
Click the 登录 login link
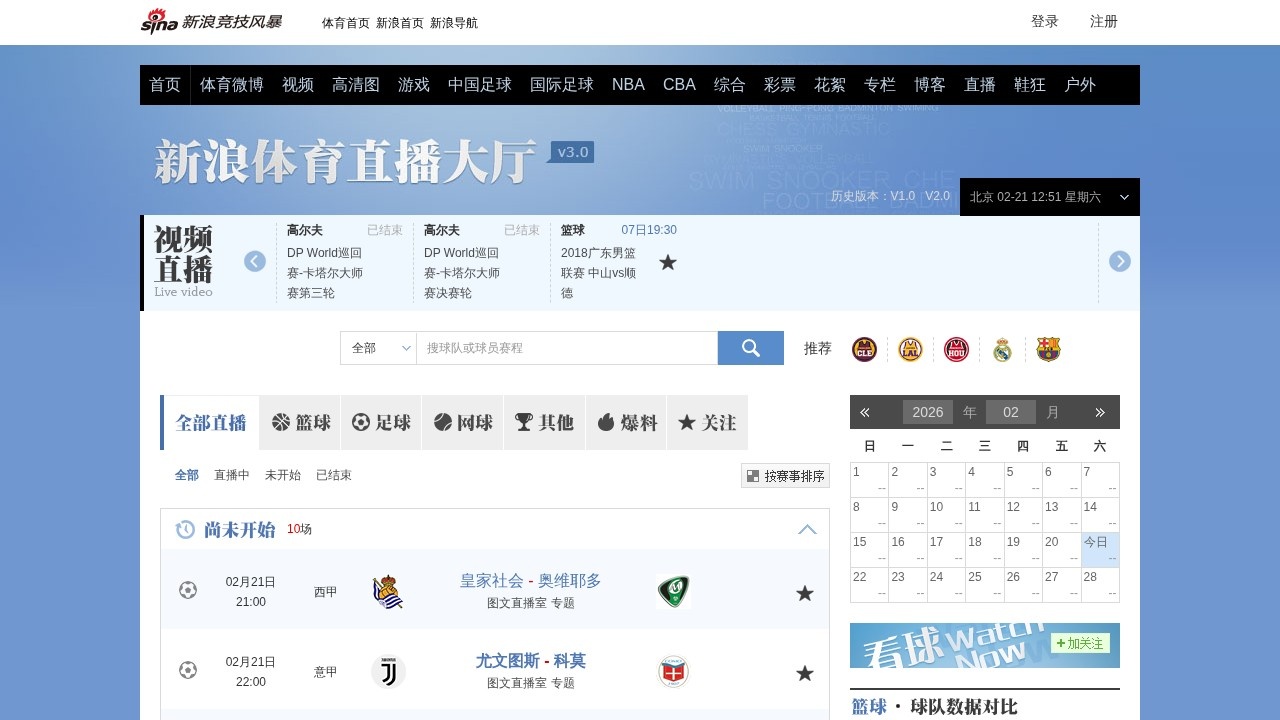pyautogui.click(x=1045, y=21)
